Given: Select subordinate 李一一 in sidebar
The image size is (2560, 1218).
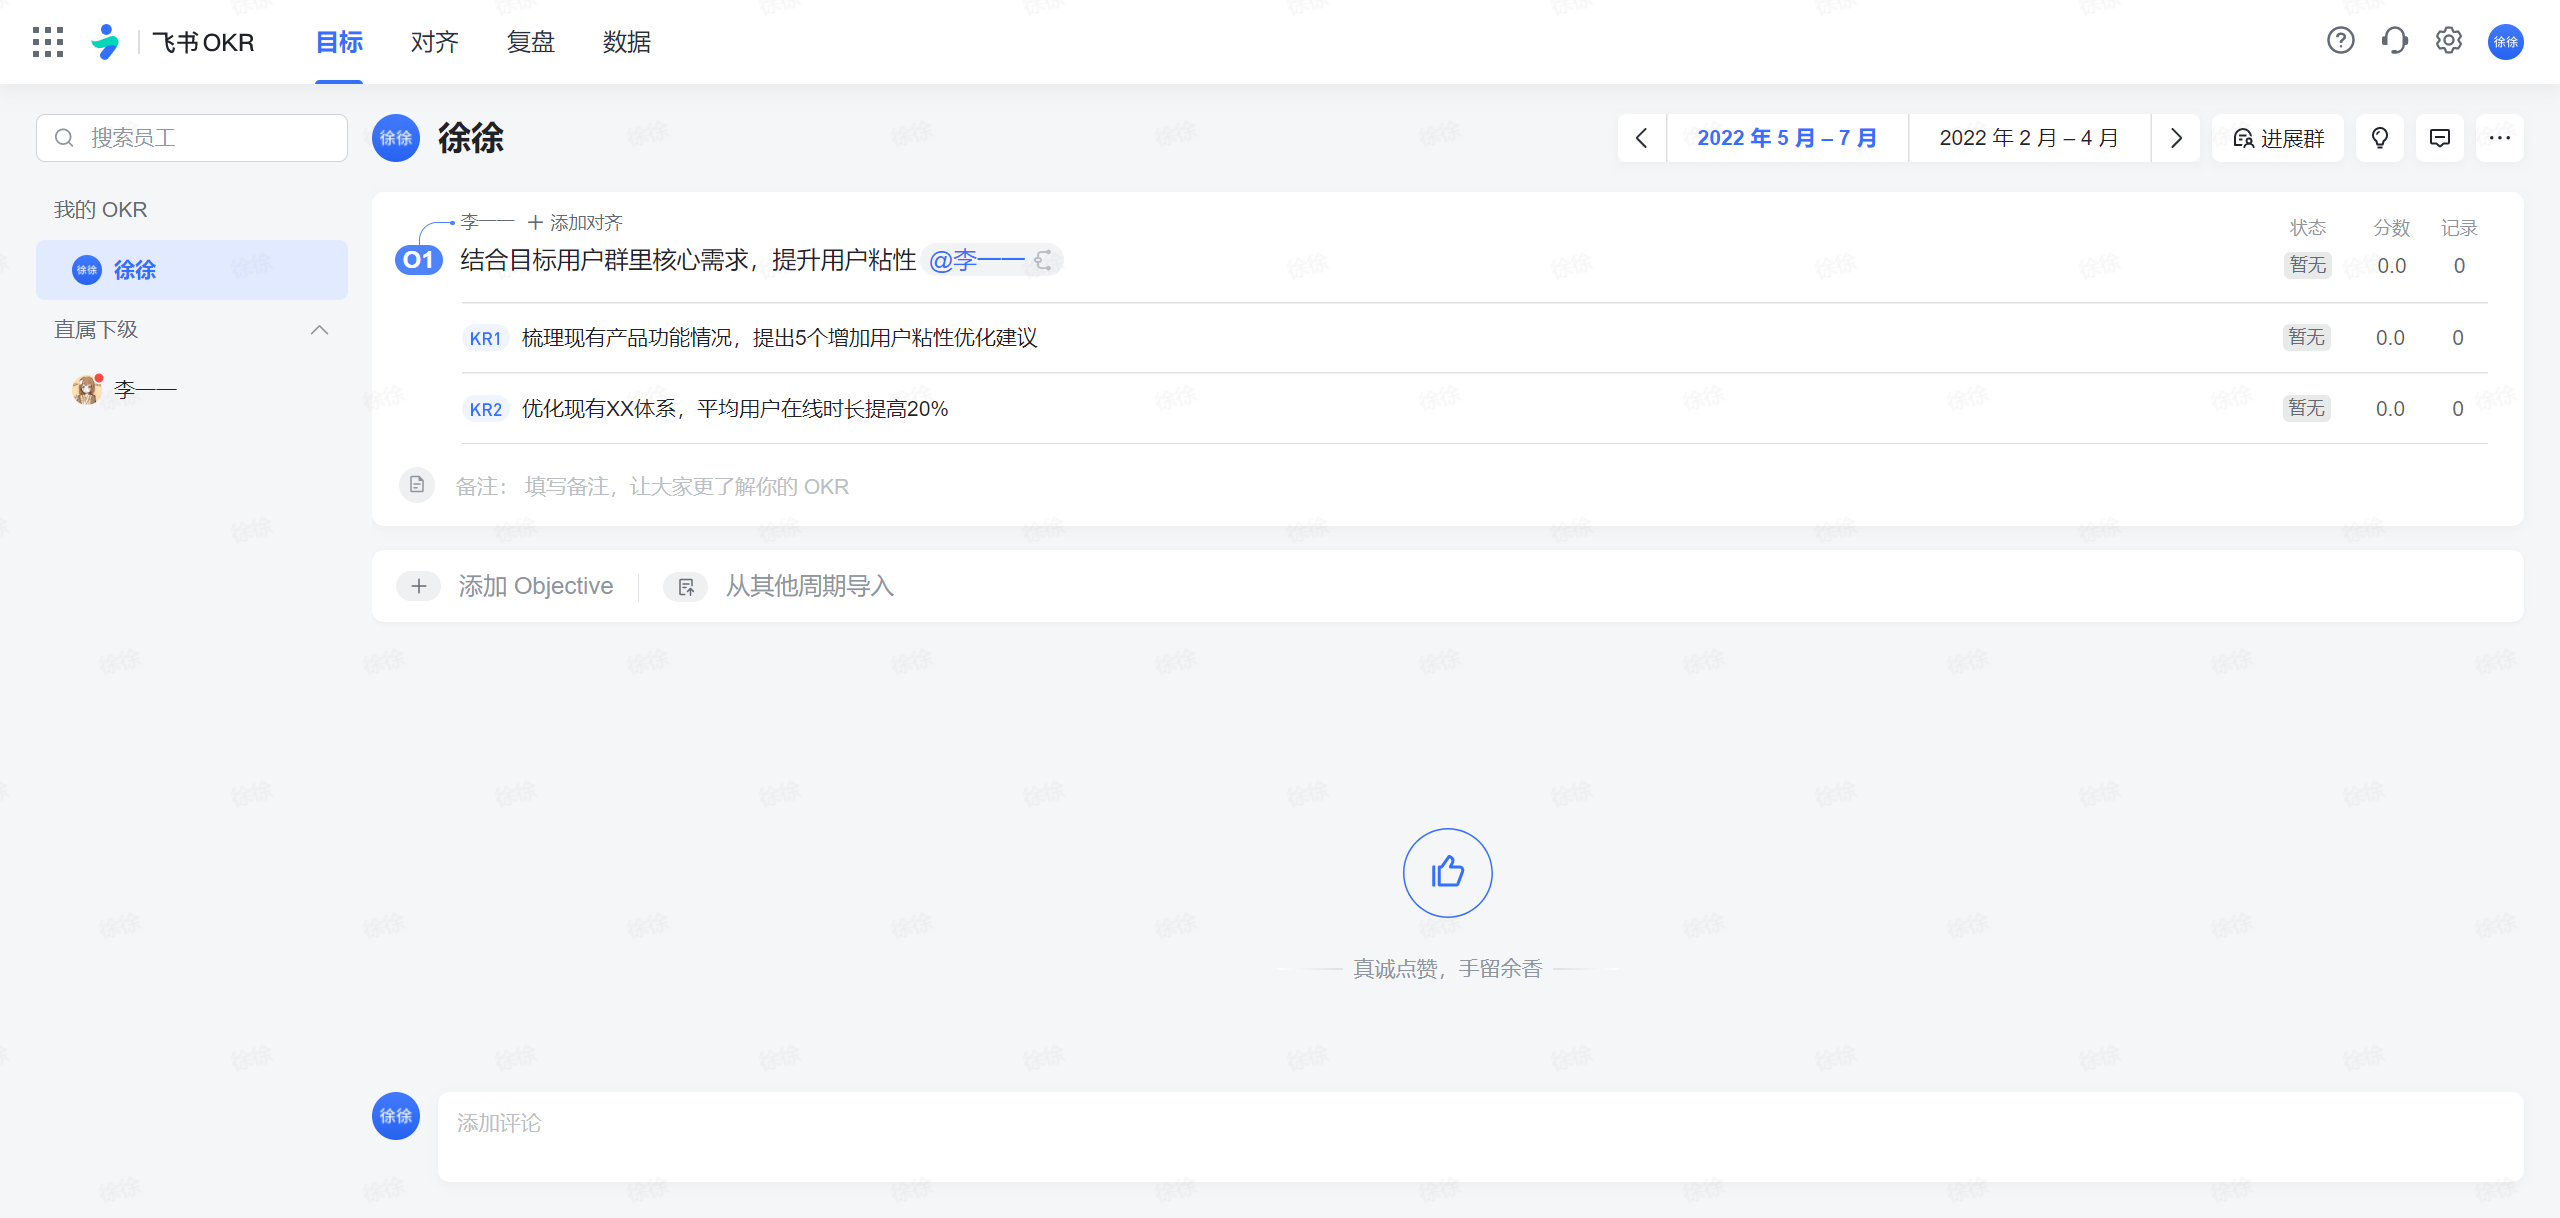Looking at the screenshot, I should (145, 389).
